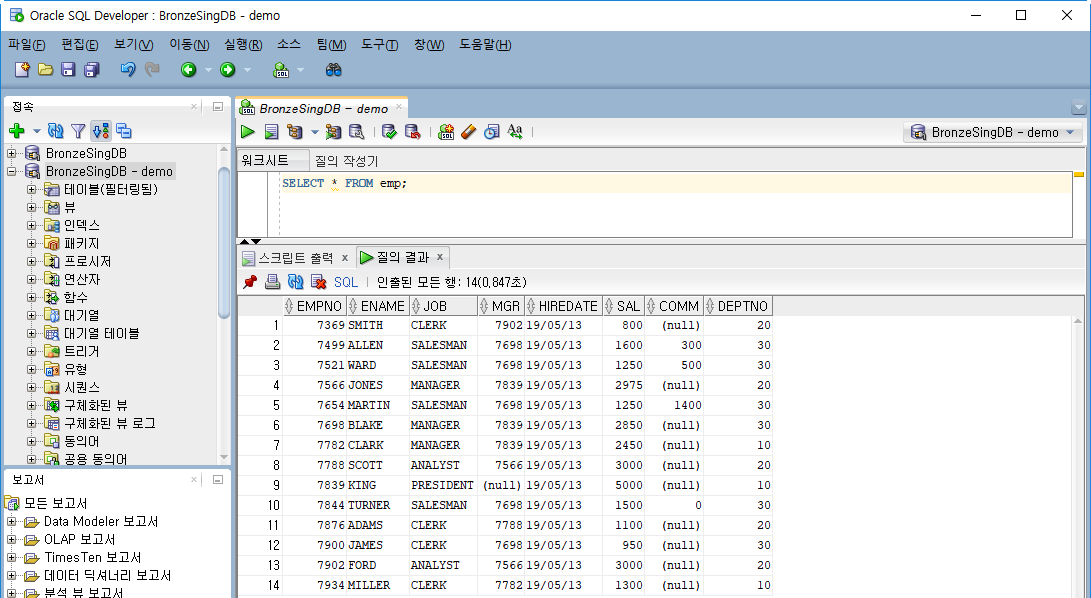Open the New Connection dropdown arrow
This screenshot has height=598, width=1091.
tap(36, 131)
